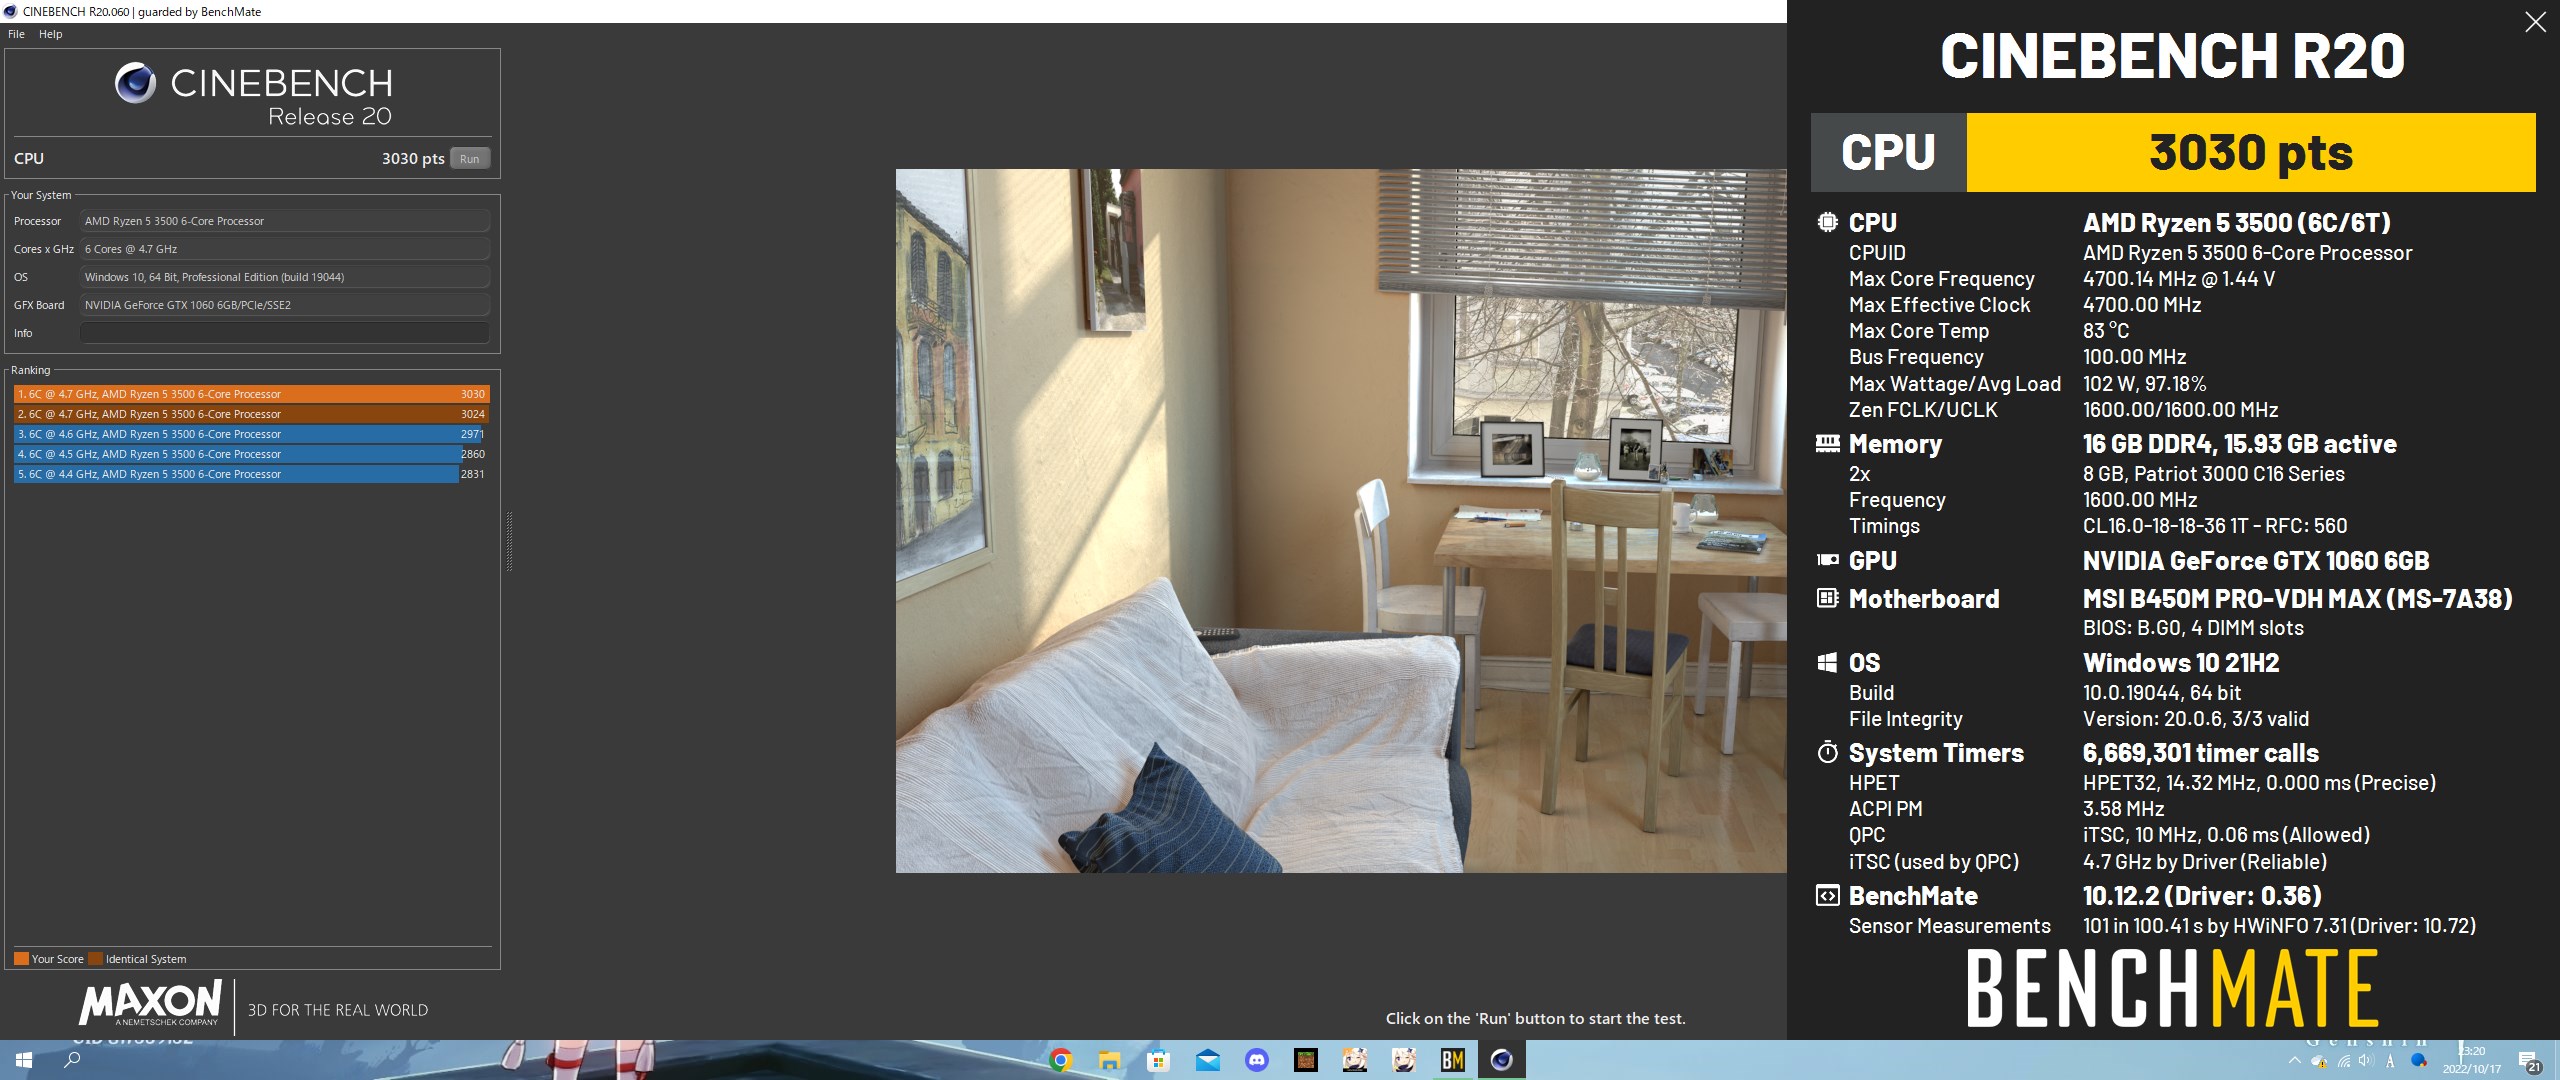2560x1080 pixels.
Task: Click the blue circular tray icon beside the clock
Action: pyautogui.click(x=2419, y=1061)
